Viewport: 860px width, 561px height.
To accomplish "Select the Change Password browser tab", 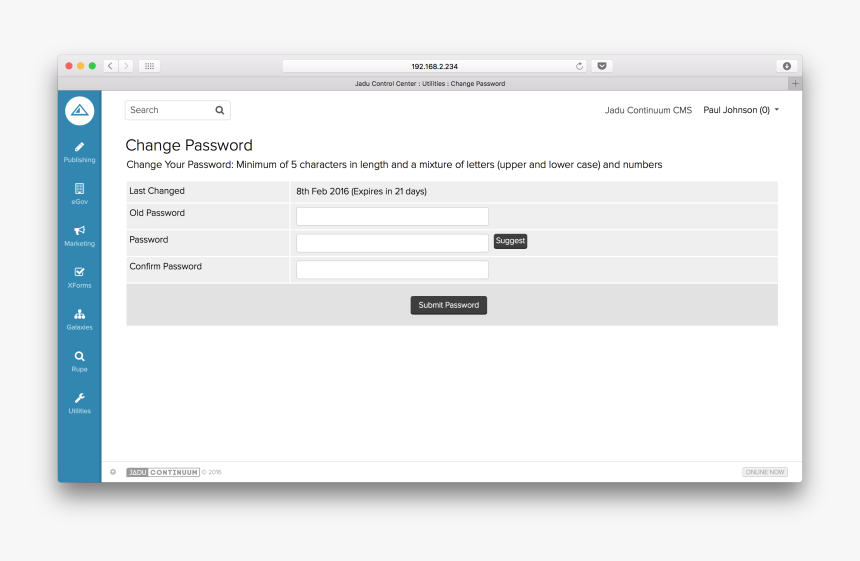I will pos(430,83).
